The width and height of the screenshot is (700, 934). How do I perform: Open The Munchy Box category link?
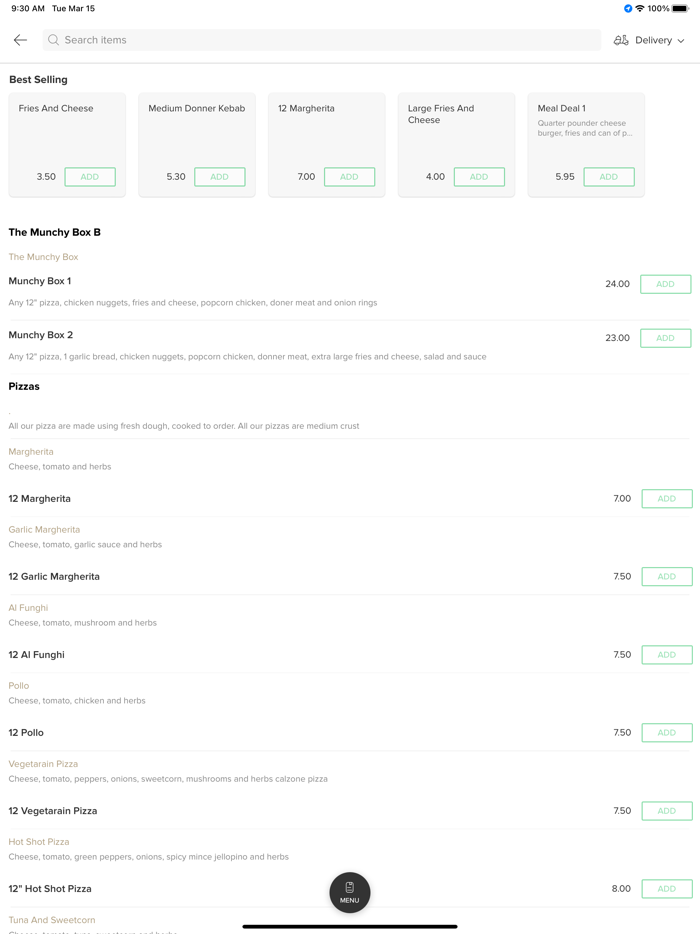click(43, 257)
